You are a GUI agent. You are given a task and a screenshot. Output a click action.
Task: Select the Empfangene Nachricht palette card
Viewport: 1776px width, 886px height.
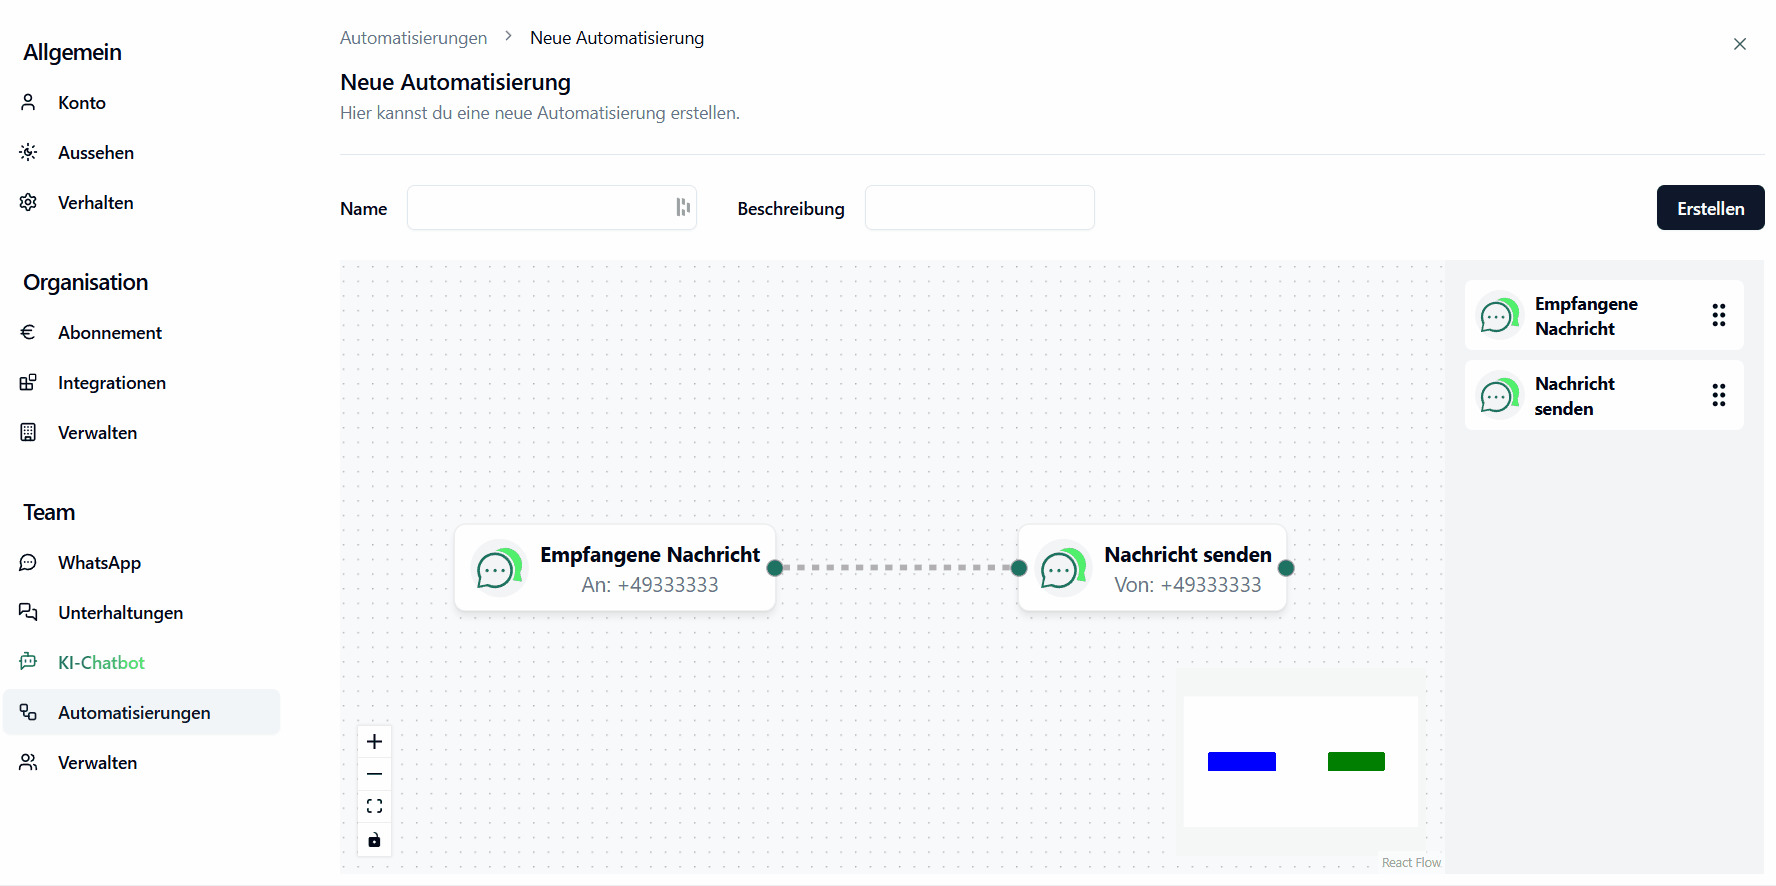(1604, 316)
